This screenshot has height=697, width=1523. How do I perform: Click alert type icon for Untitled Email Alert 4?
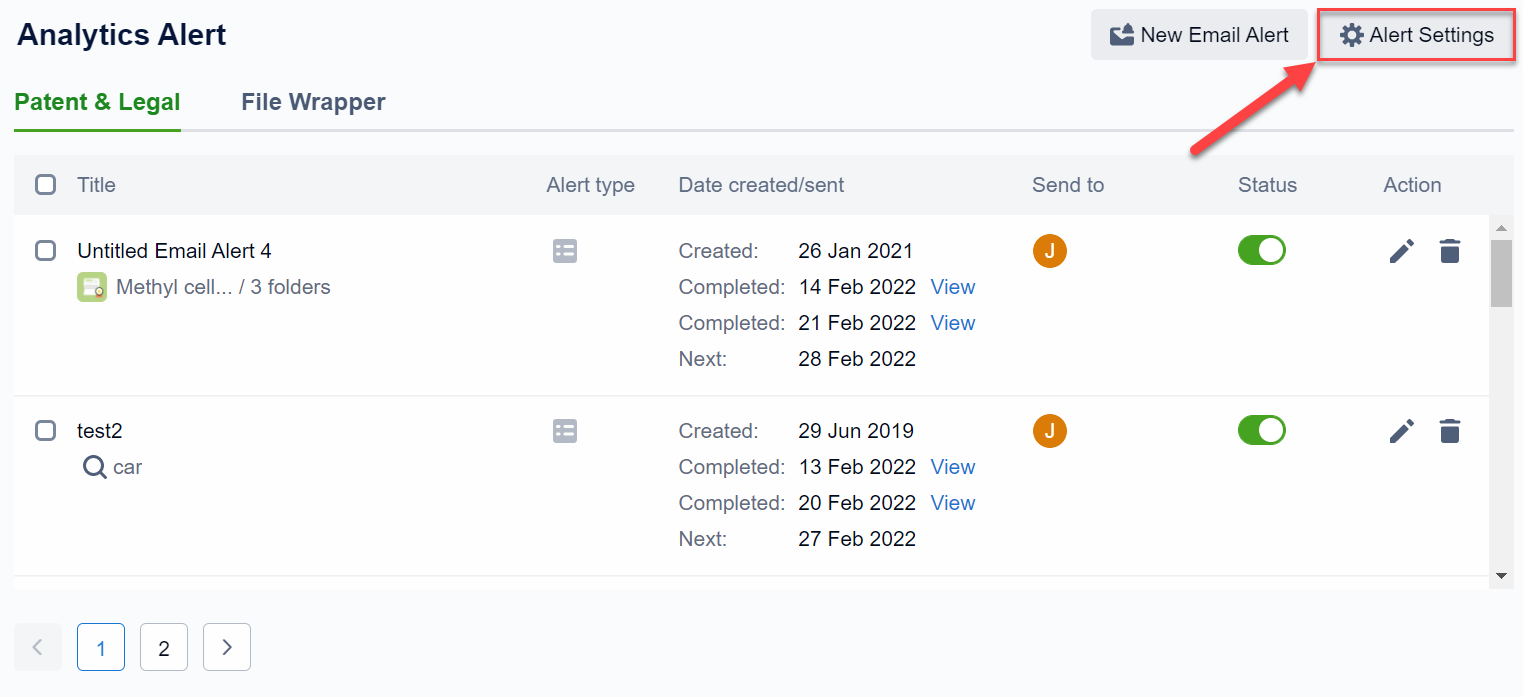pyautogui.click(x=565, y=251)
